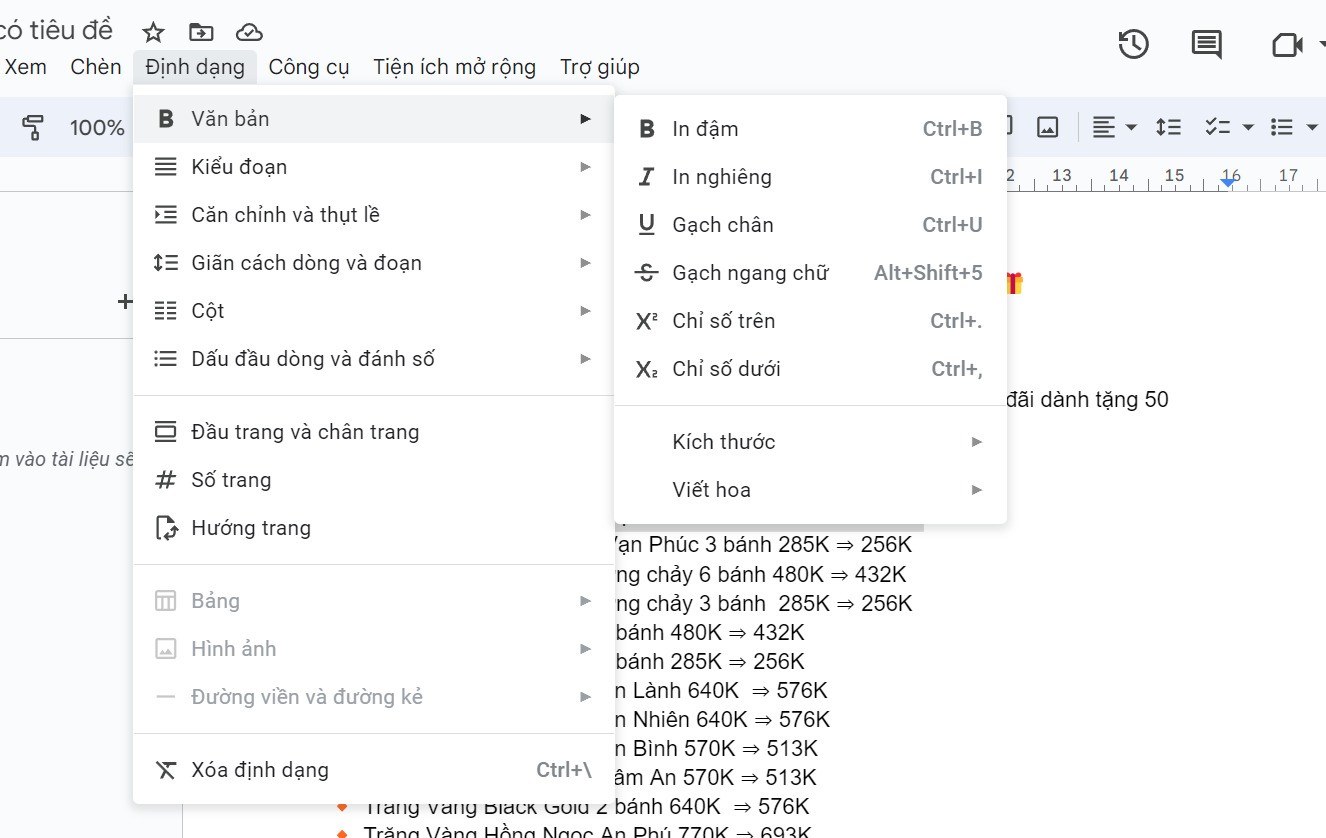Open the Trợ giúp menu
Viewport: 1326px width, 838px height.
click(599, 66)
